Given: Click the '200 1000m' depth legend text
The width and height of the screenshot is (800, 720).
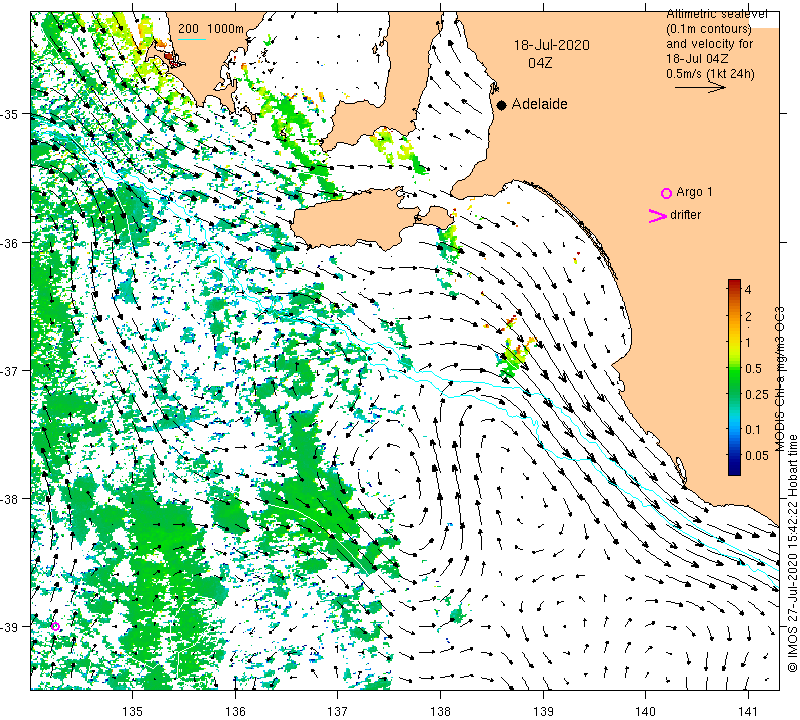Looking at the screenshot, I should tap(211, 29).
